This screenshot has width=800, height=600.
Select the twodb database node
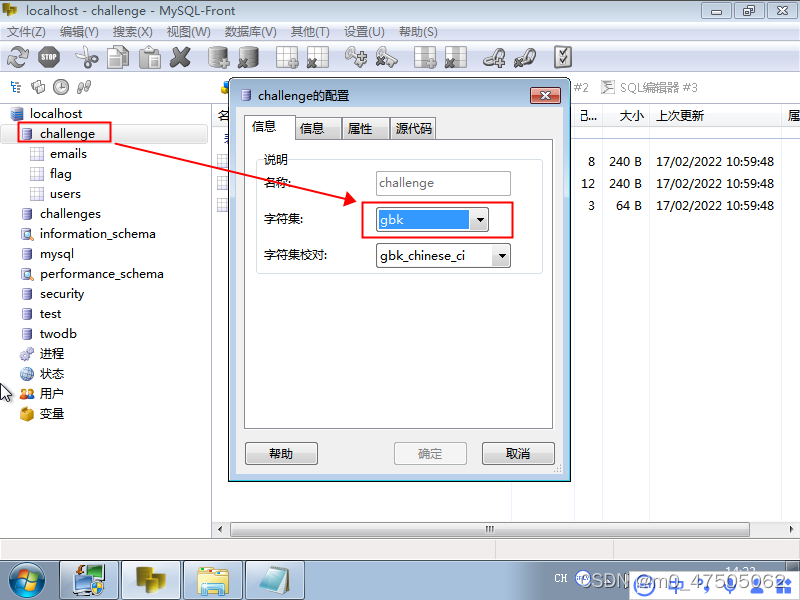coord(58,334)
